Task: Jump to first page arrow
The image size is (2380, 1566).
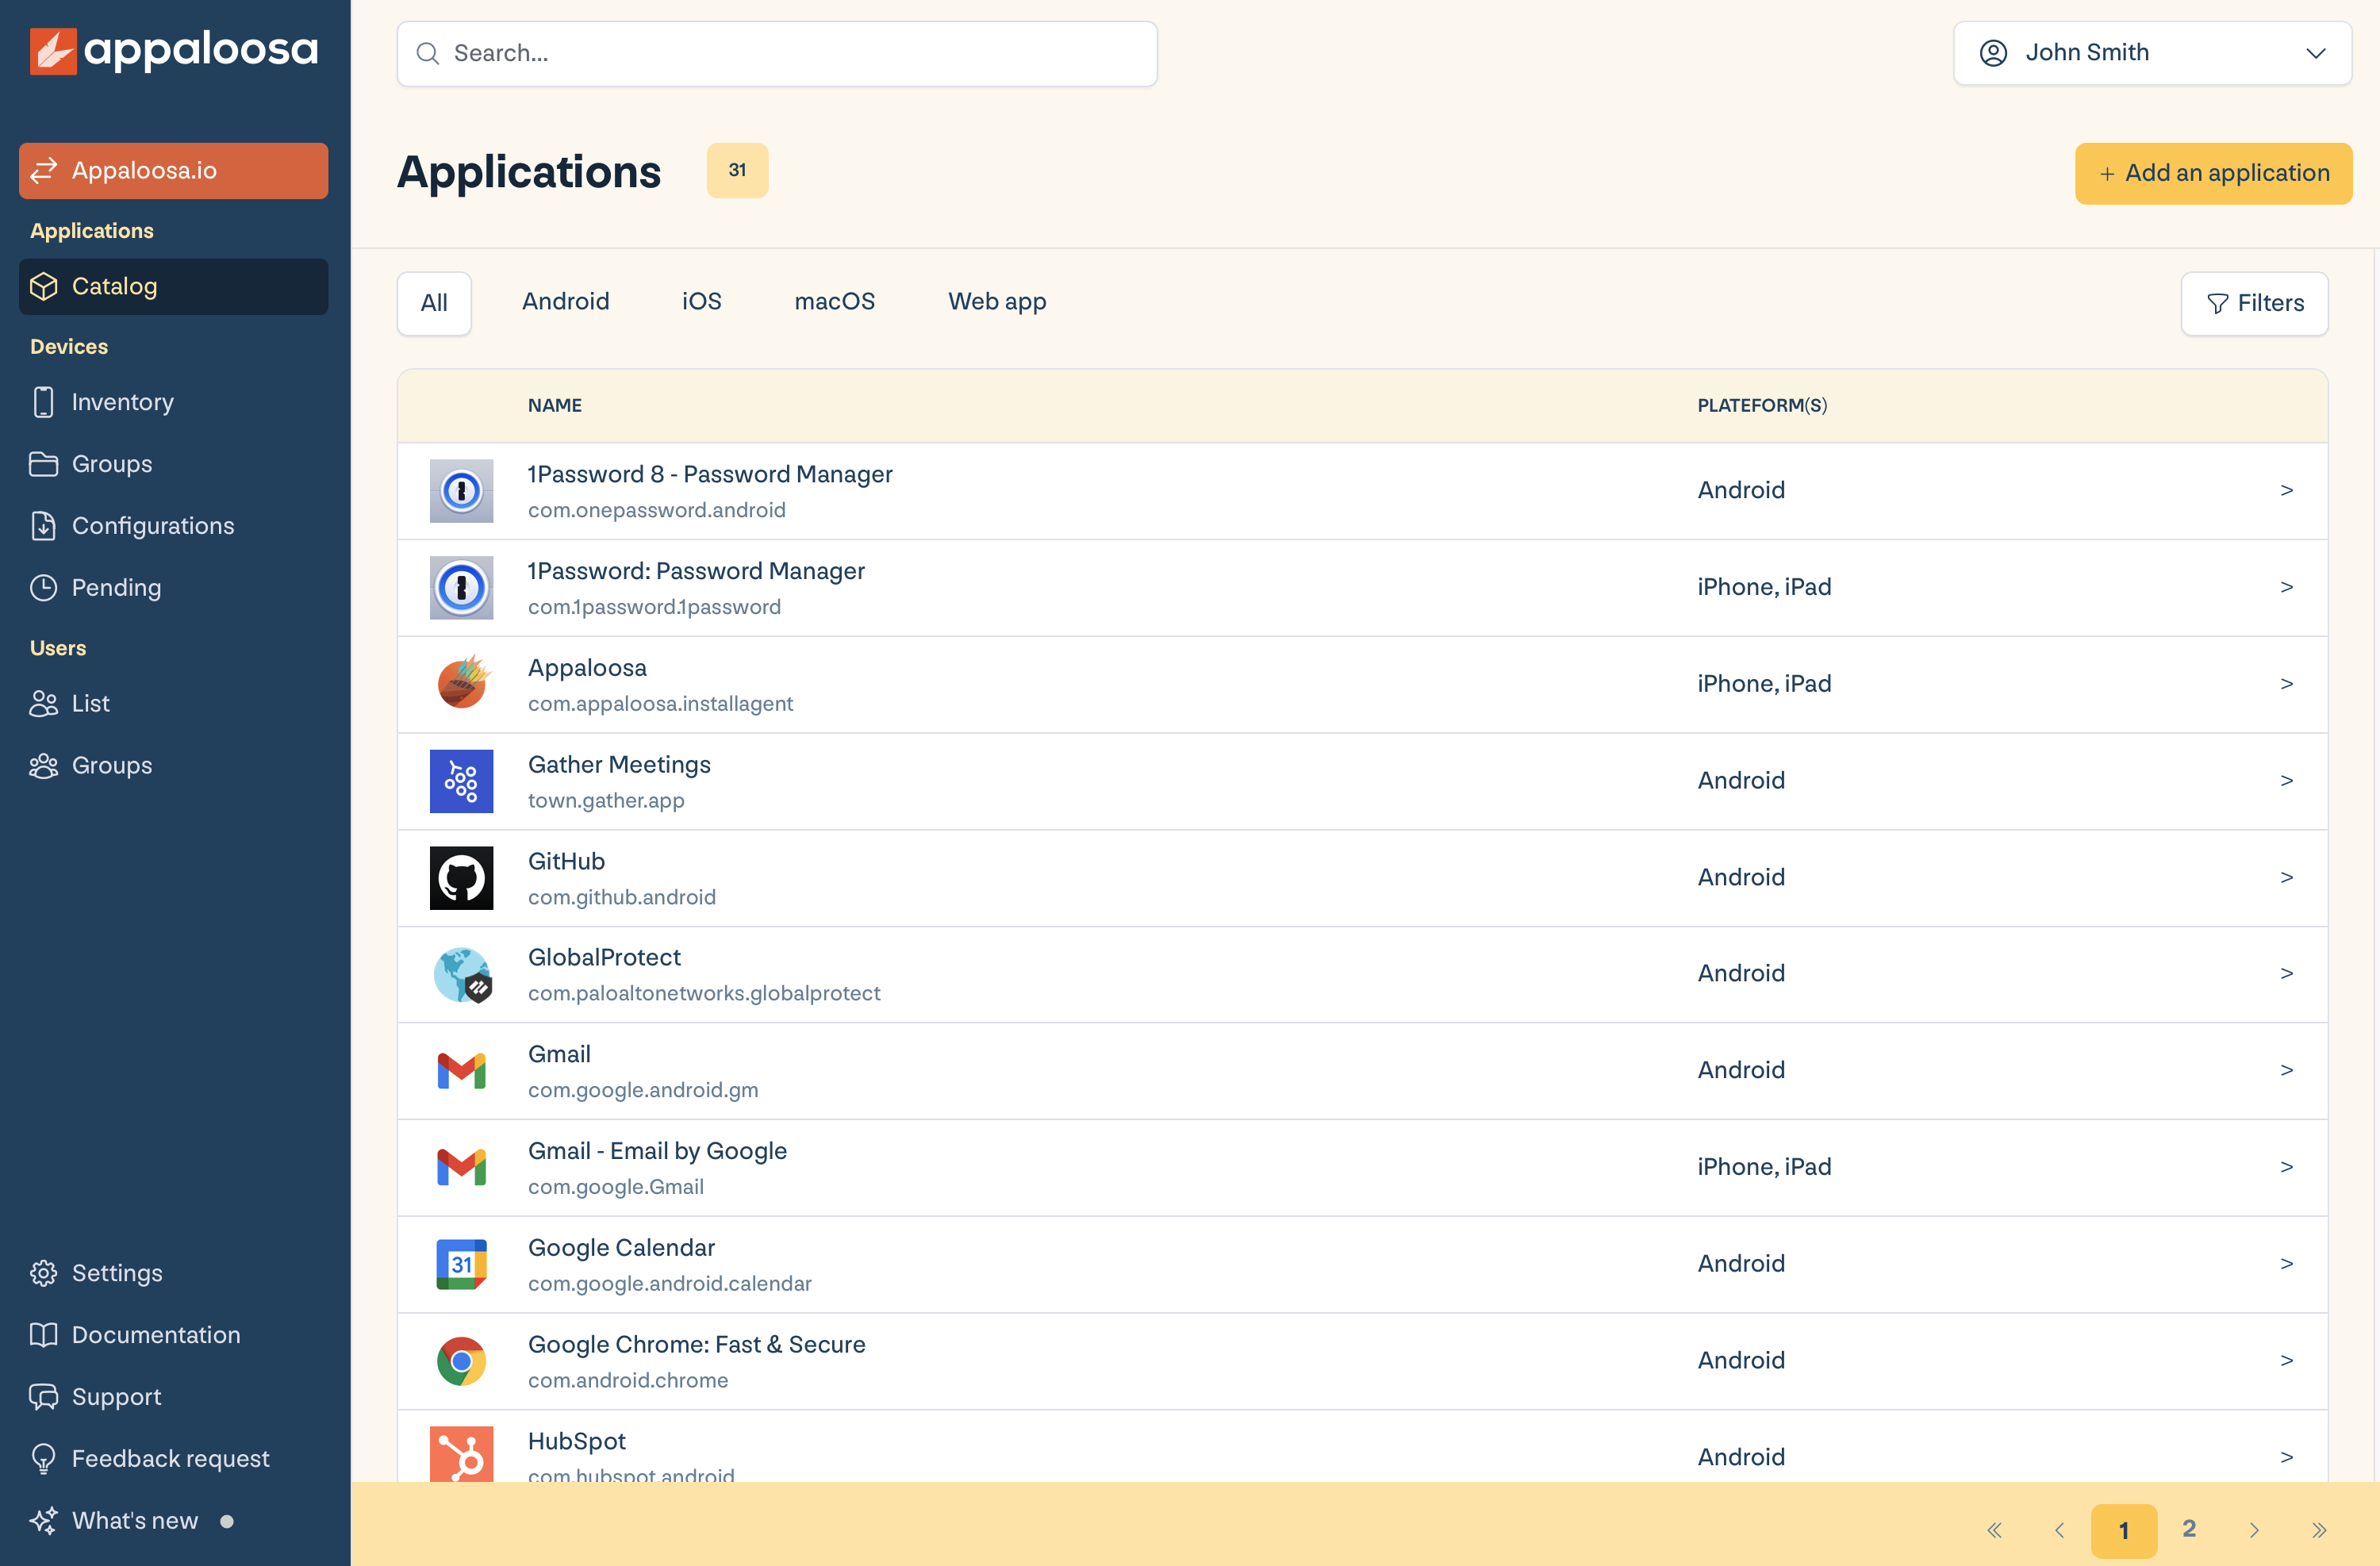Action: pyautogui.click(x=1994, y=1531)
